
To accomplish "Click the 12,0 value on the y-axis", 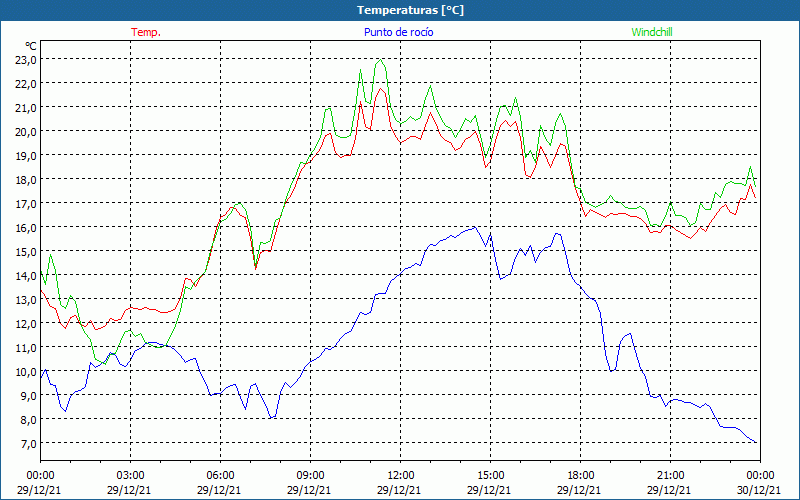I will (x=26, y=323).
